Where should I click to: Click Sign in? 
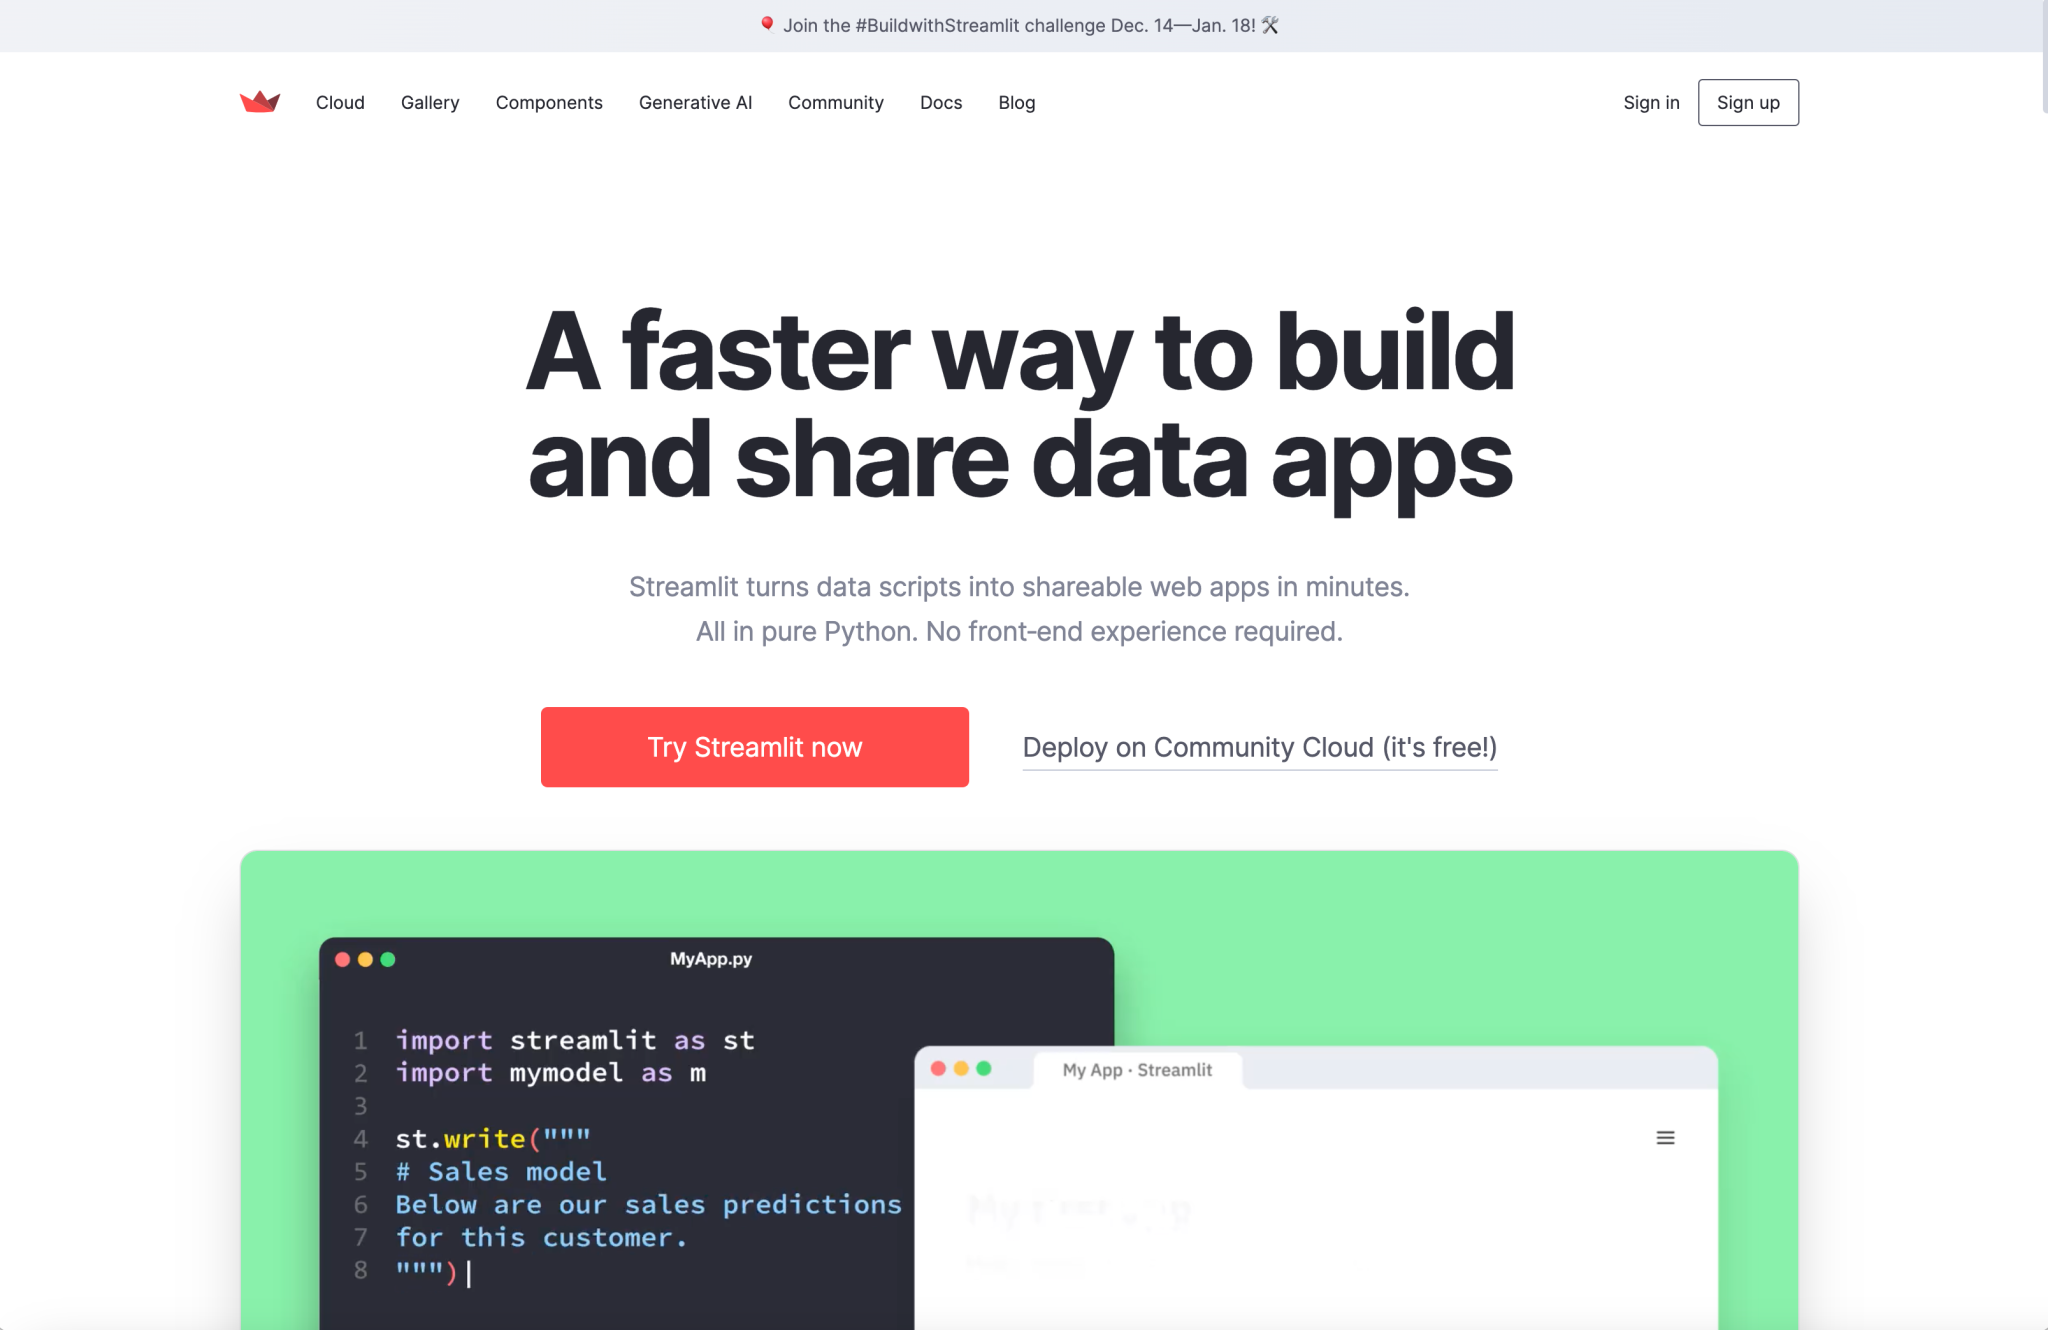(1651, 102)
